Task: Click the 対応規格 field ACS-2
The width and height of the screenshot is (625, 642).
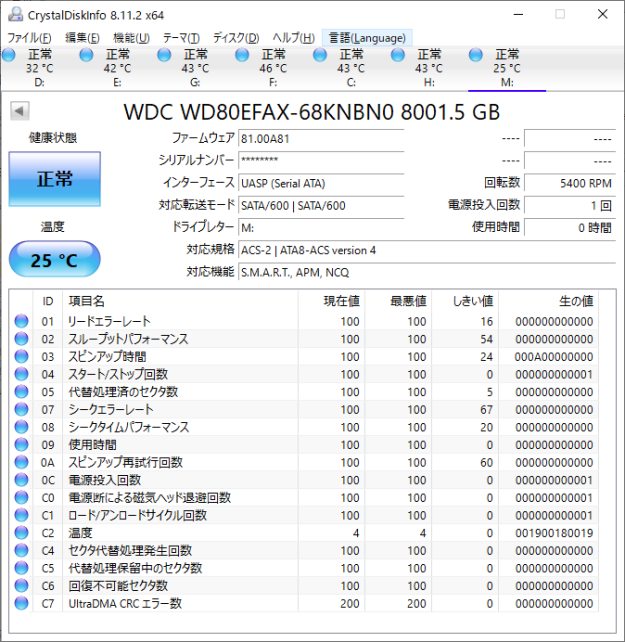Action: click(427, 250)
